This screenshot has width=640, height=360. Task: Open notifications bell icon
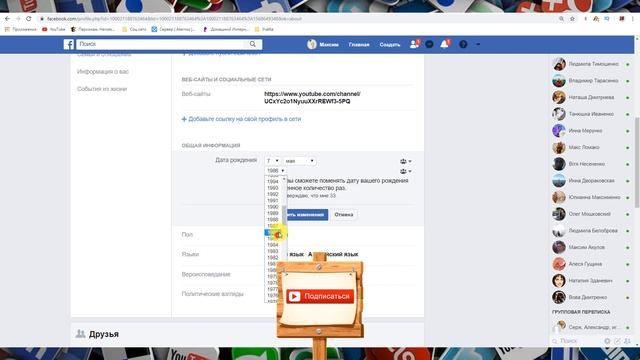(444, 44)
